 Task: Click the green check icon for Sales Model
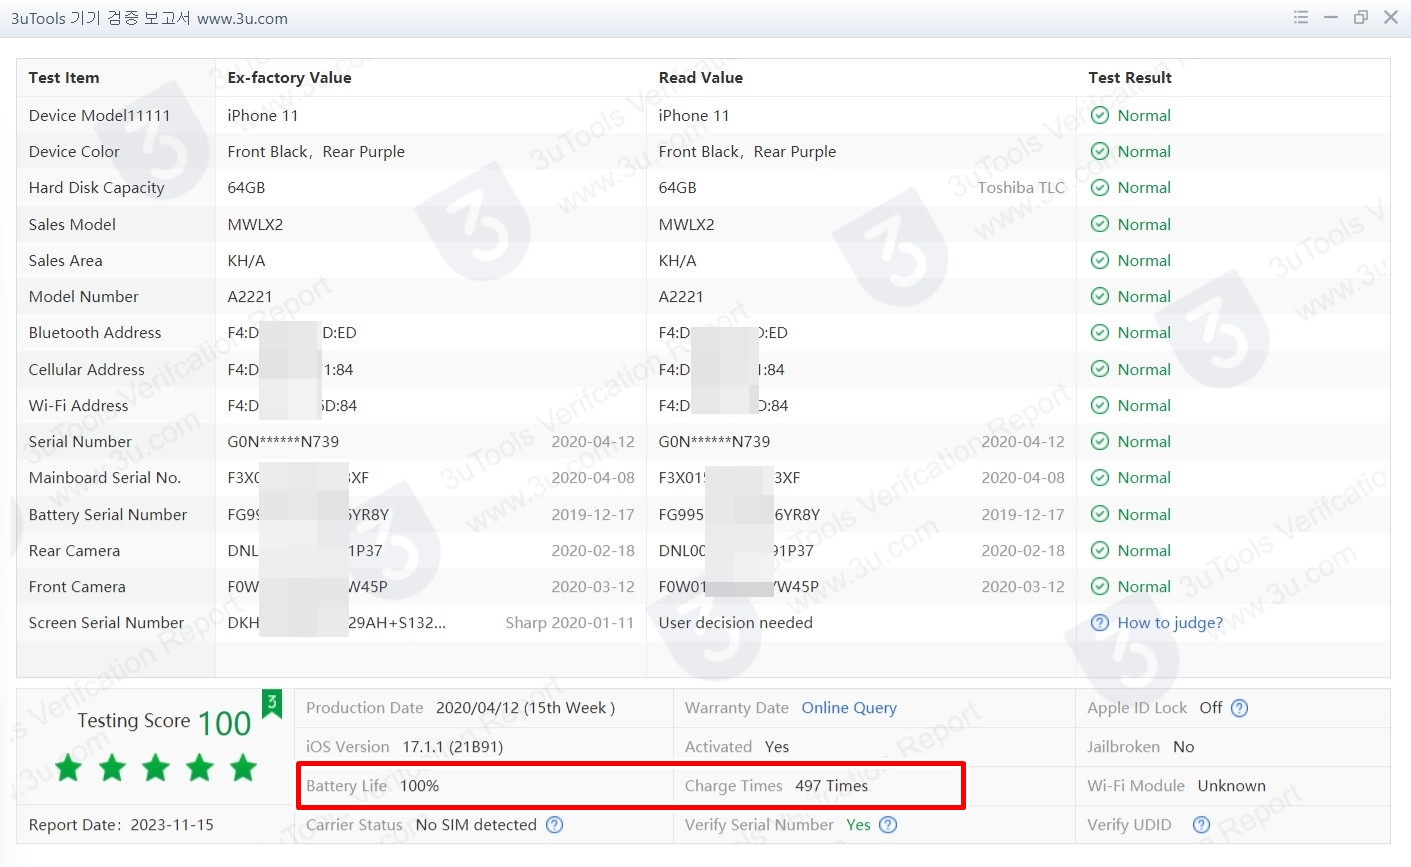[1100, 224]
